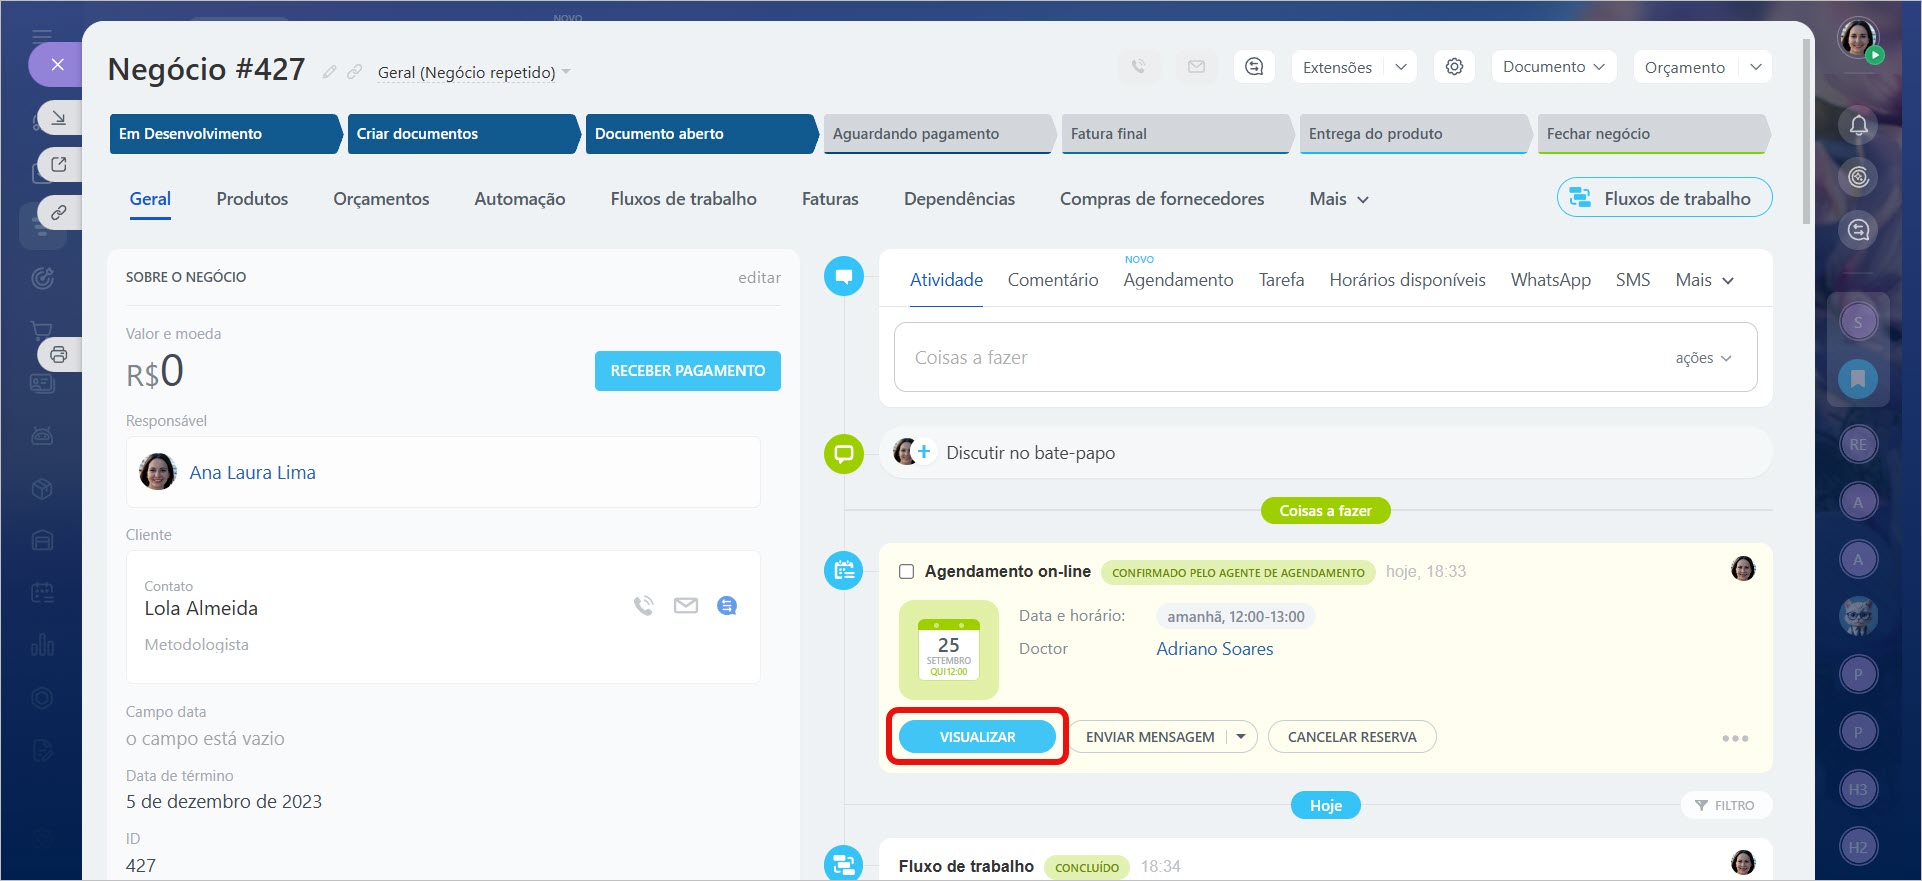
Task: Edit deal title with pencil icon
Action: (329, 72)
